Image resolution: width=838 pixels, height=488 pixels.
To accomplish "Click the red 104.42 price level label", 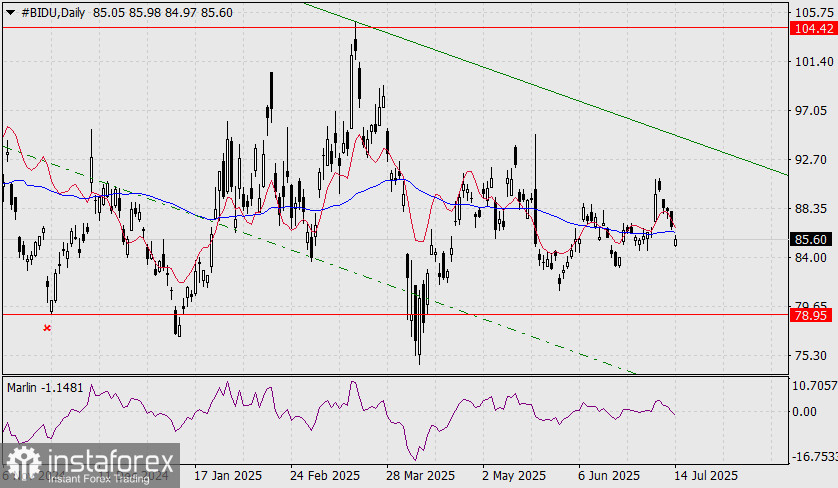I will point(813,28).
